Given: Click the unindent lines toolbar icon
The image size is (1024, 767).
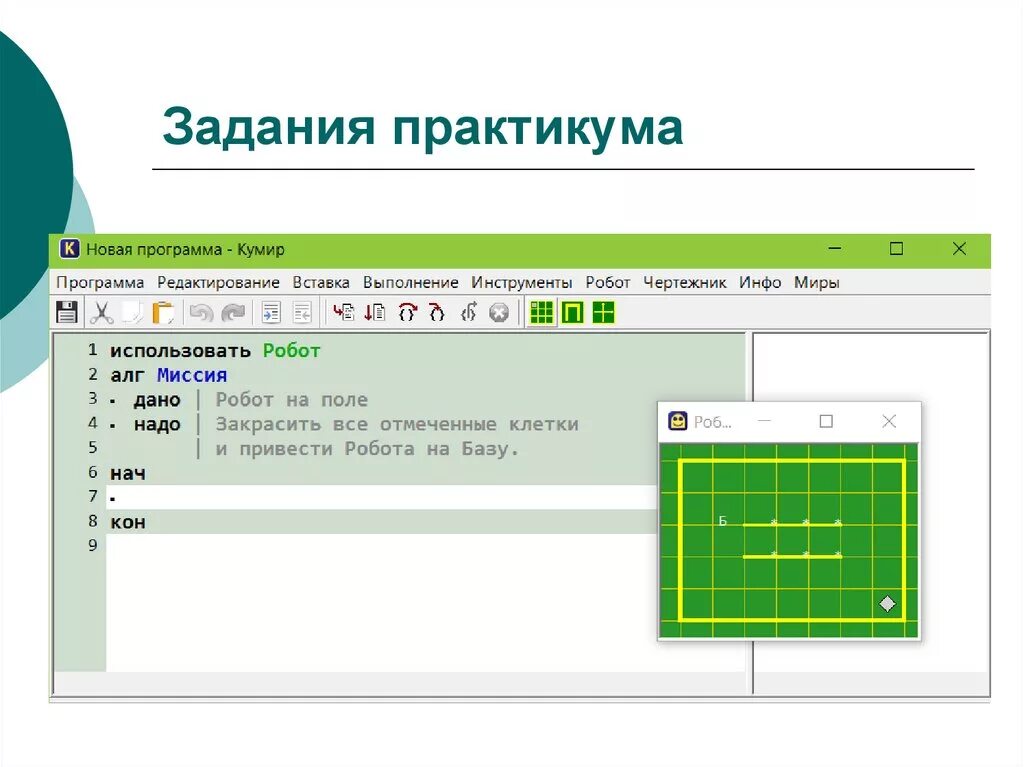Looking at the screenshot, I should coord(302,312).
